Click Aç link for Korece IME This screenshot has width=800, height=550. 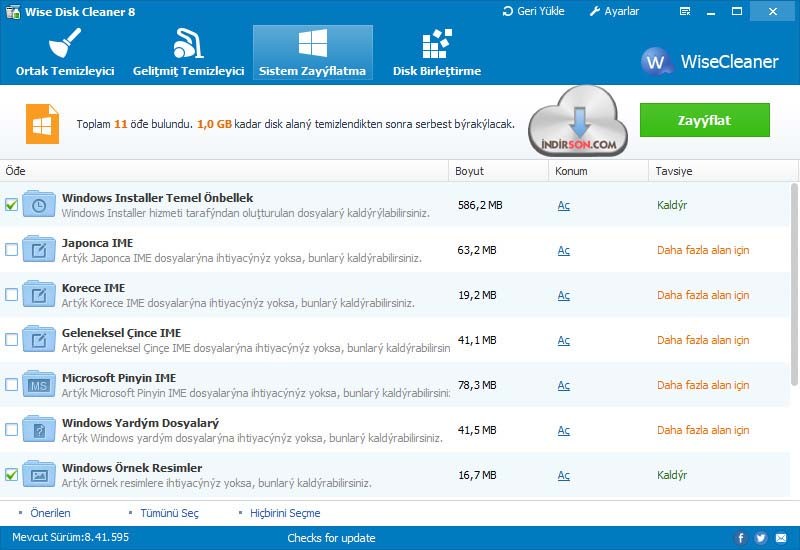point(563,295)
